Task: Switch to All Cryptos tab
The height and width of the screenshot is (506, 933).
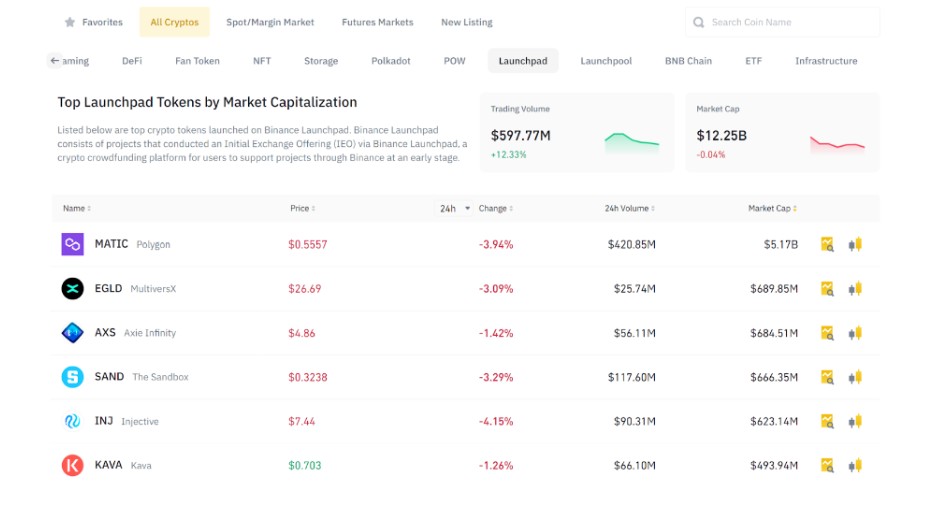Action: [x=174, y=22]
